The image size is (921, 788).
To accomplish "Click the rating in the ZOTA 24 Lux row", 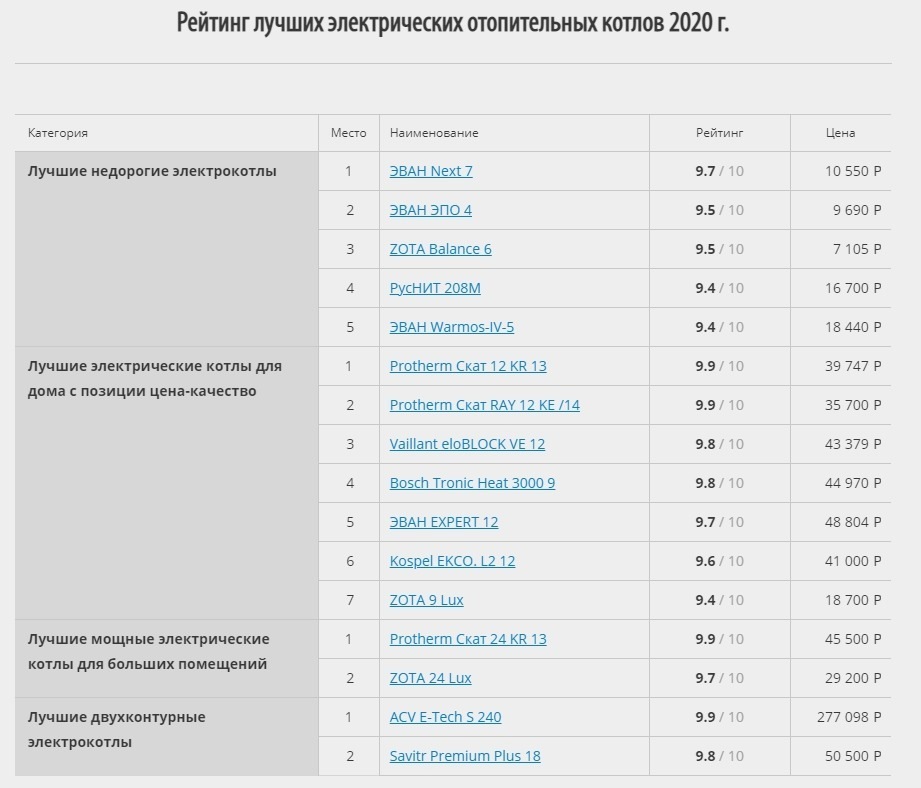I will pyautogui.click(x=720, y=678).
